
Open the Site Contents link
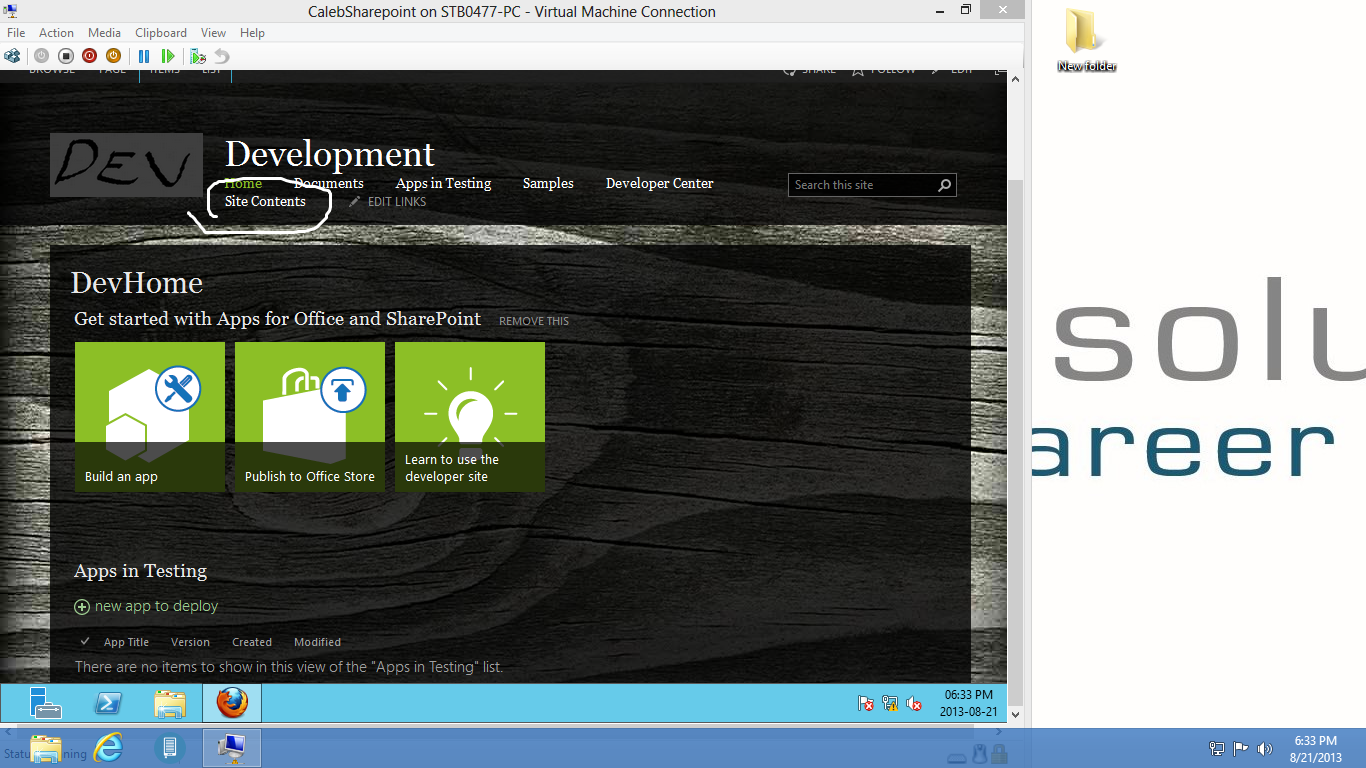(x=265, y=201)
